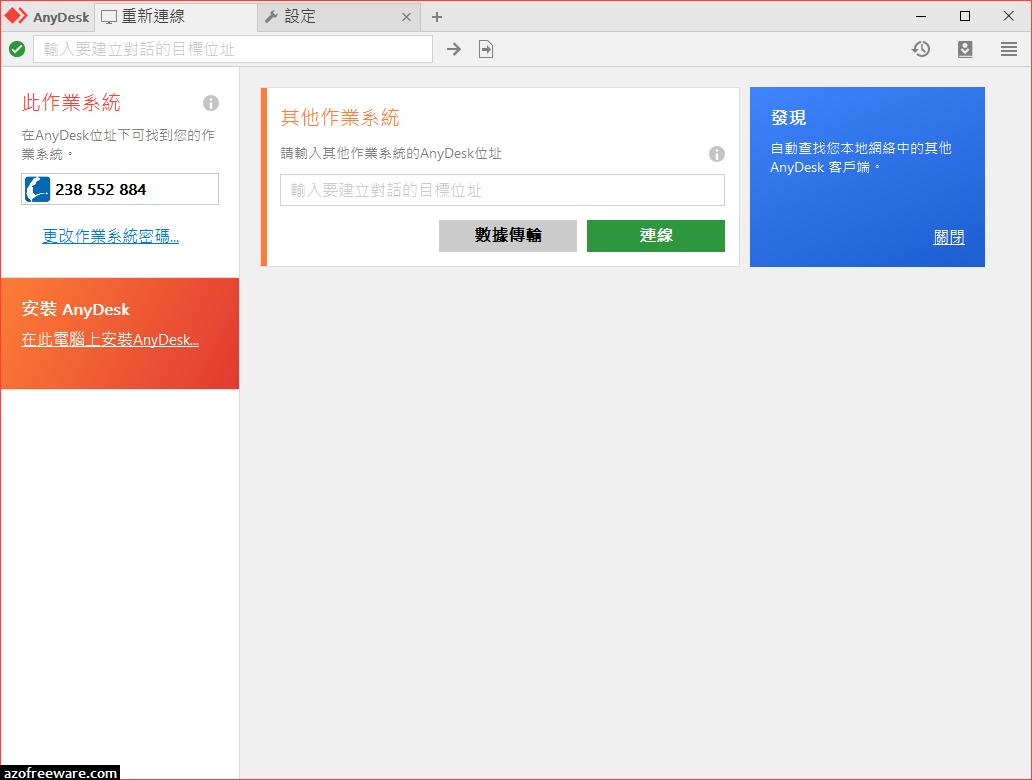Image resolution: width=1032 pixels, height=780 pixels.
Task: Maximize the AnyDesk window
Action: [965, 16]
